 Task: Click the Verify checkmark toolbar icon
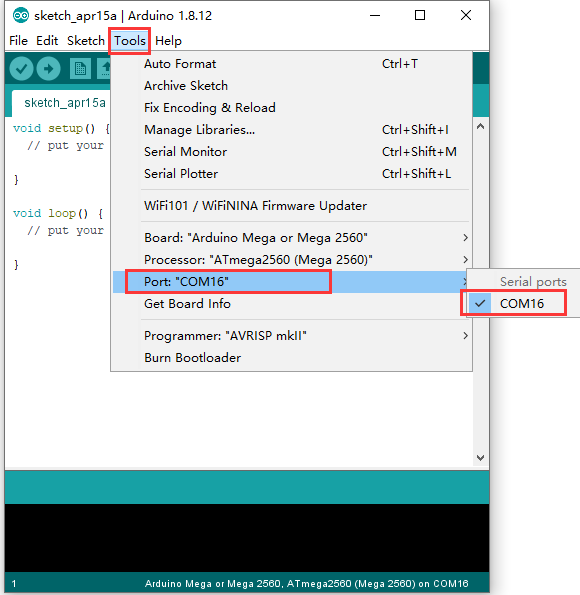(21, 69)
